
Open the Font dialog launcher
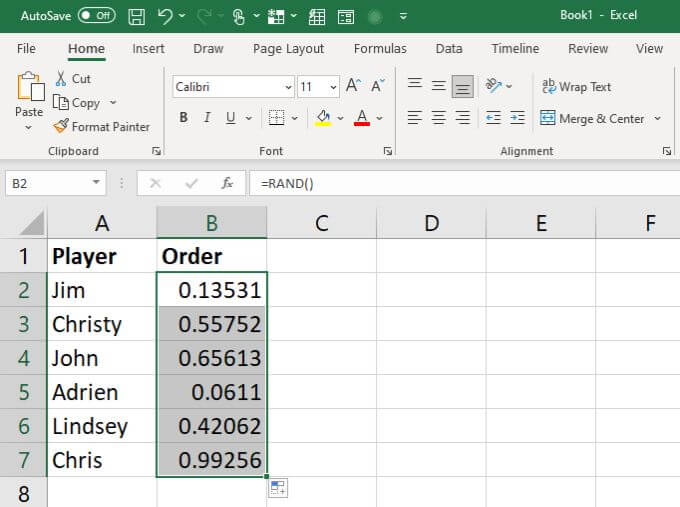pos(388,151)
